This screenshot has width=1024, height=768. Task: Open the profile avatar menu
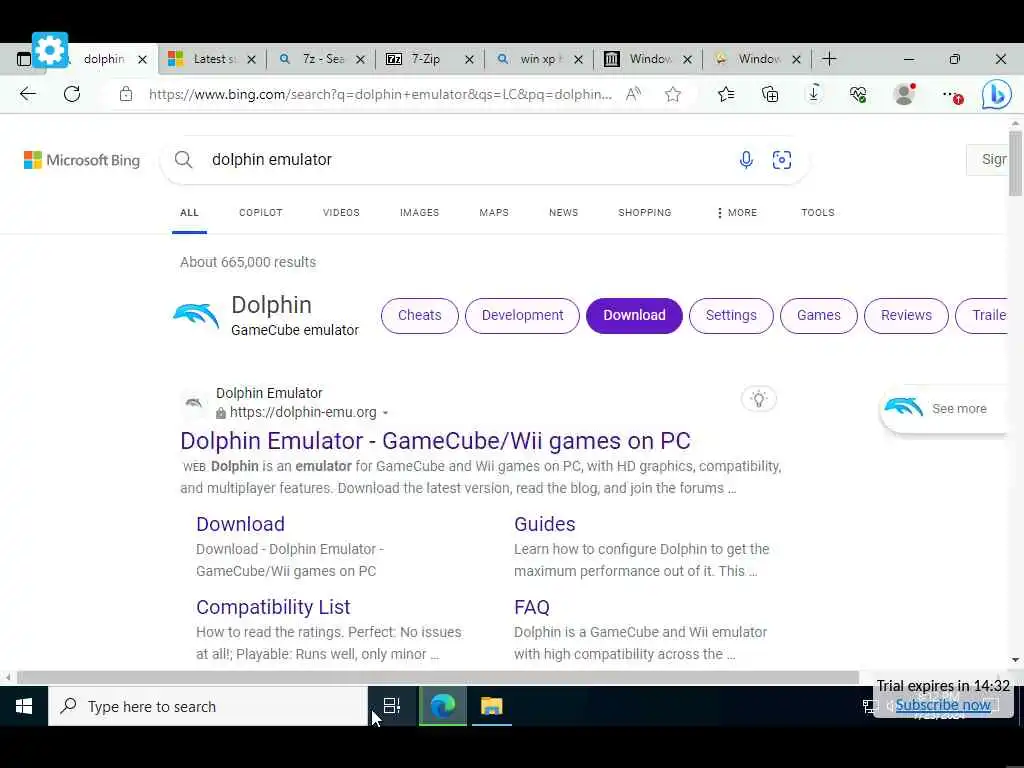coord(904,94)
